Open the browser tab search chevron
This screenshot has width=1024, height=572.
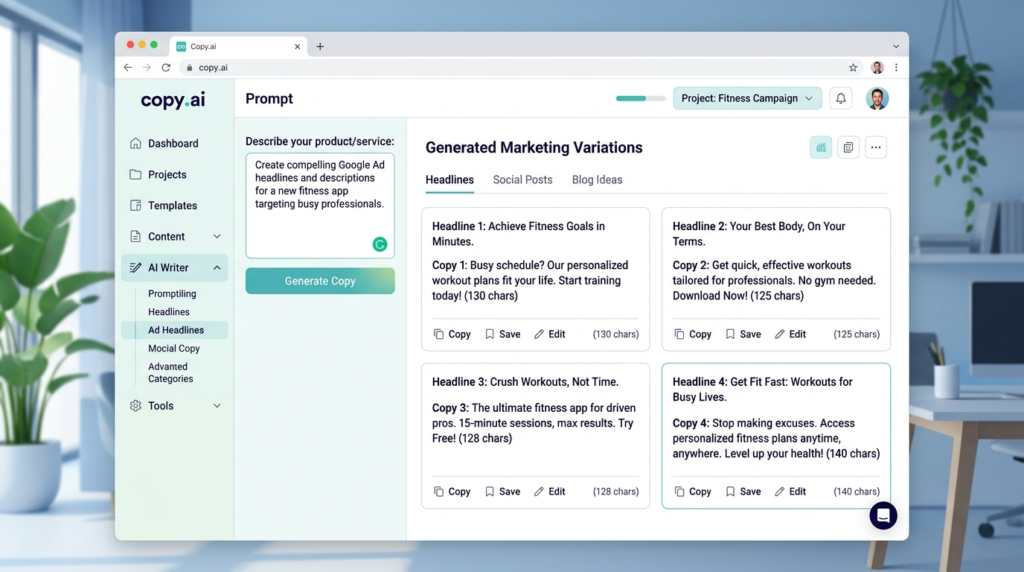pos(896,46)
